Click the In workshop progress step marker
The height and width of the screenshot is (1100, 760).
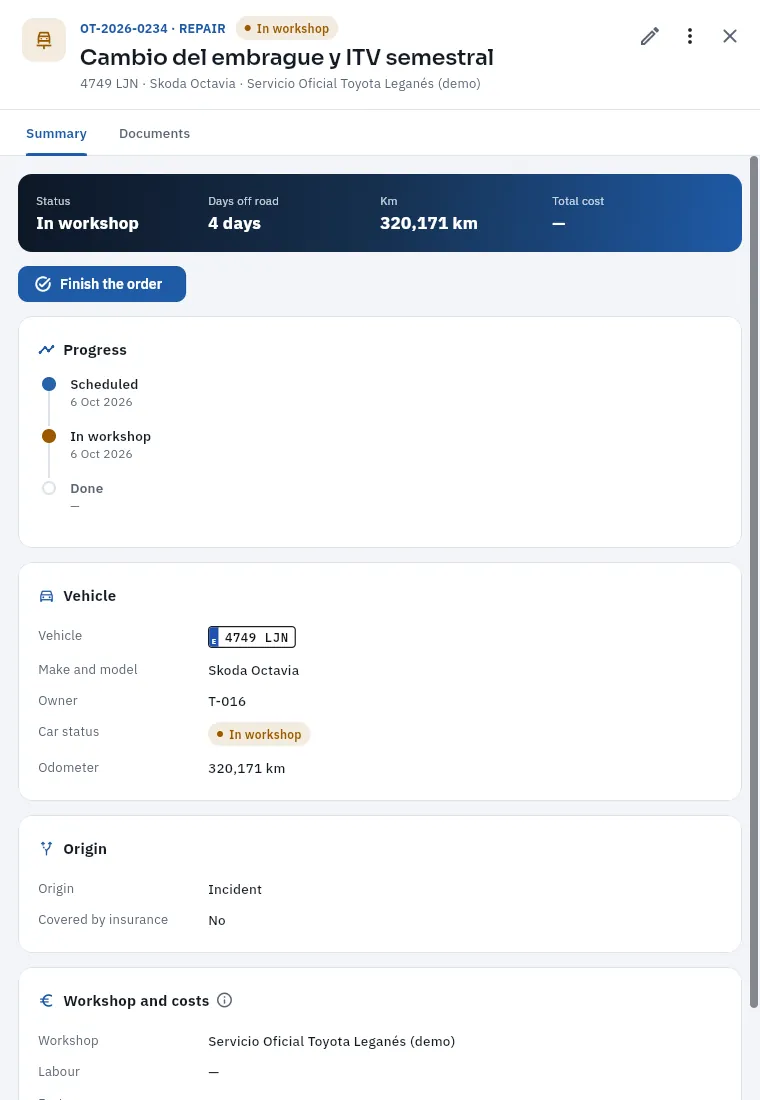[x=49, y=436]
